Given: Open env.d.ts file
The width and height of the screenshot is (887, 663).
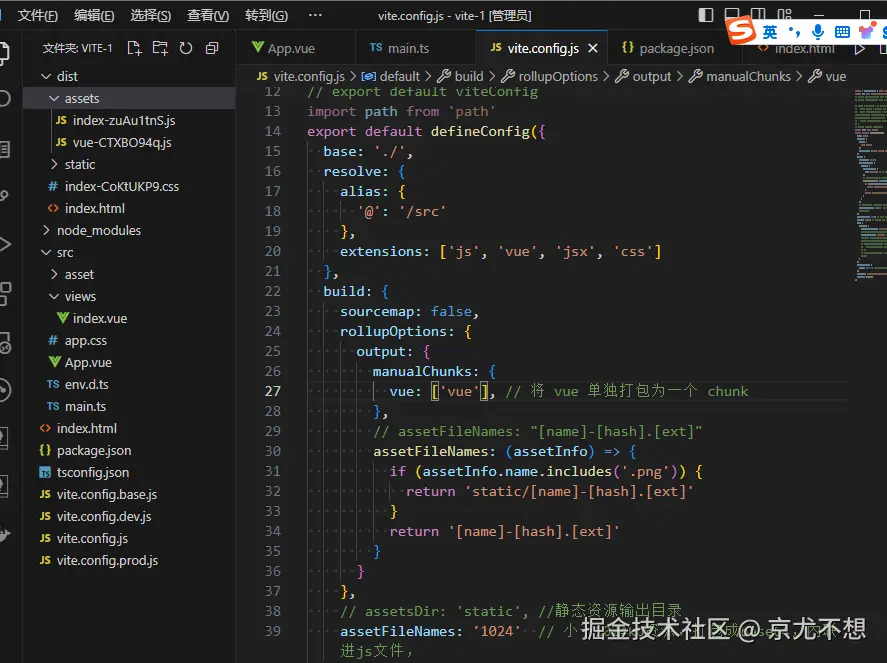Looking at the screenshot, I should (x=129, y=385).
